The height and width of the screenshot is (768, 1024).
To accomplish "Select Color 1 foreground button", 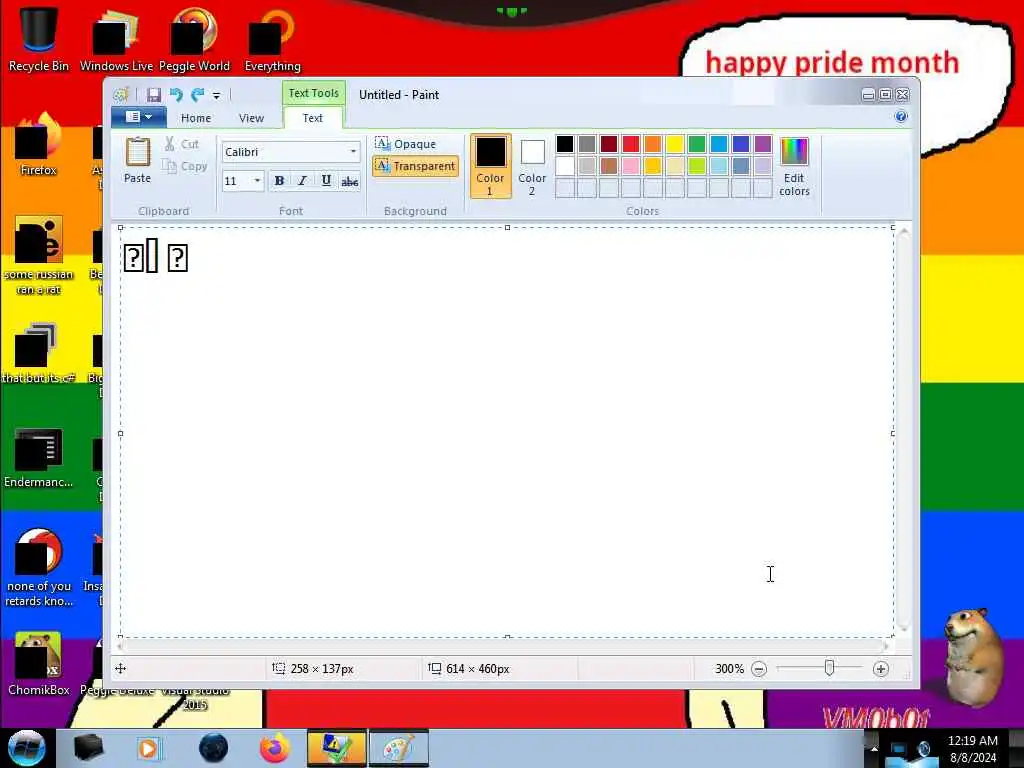I will [490, 166].
